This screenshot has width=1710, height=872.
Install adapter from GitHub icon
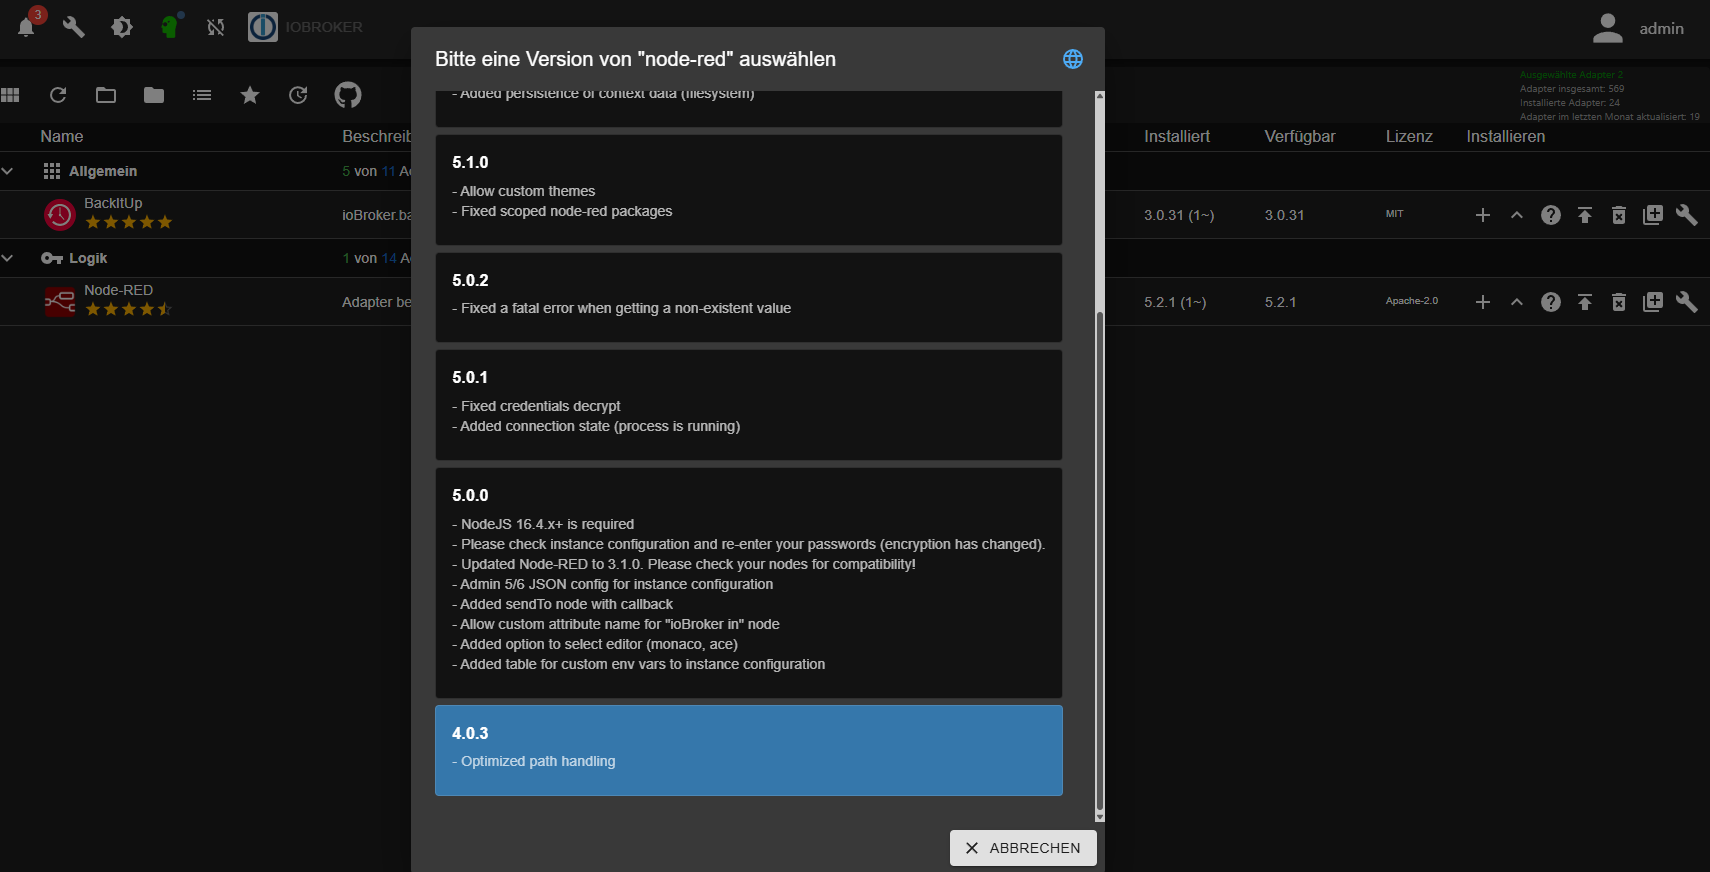coord(347,95)
